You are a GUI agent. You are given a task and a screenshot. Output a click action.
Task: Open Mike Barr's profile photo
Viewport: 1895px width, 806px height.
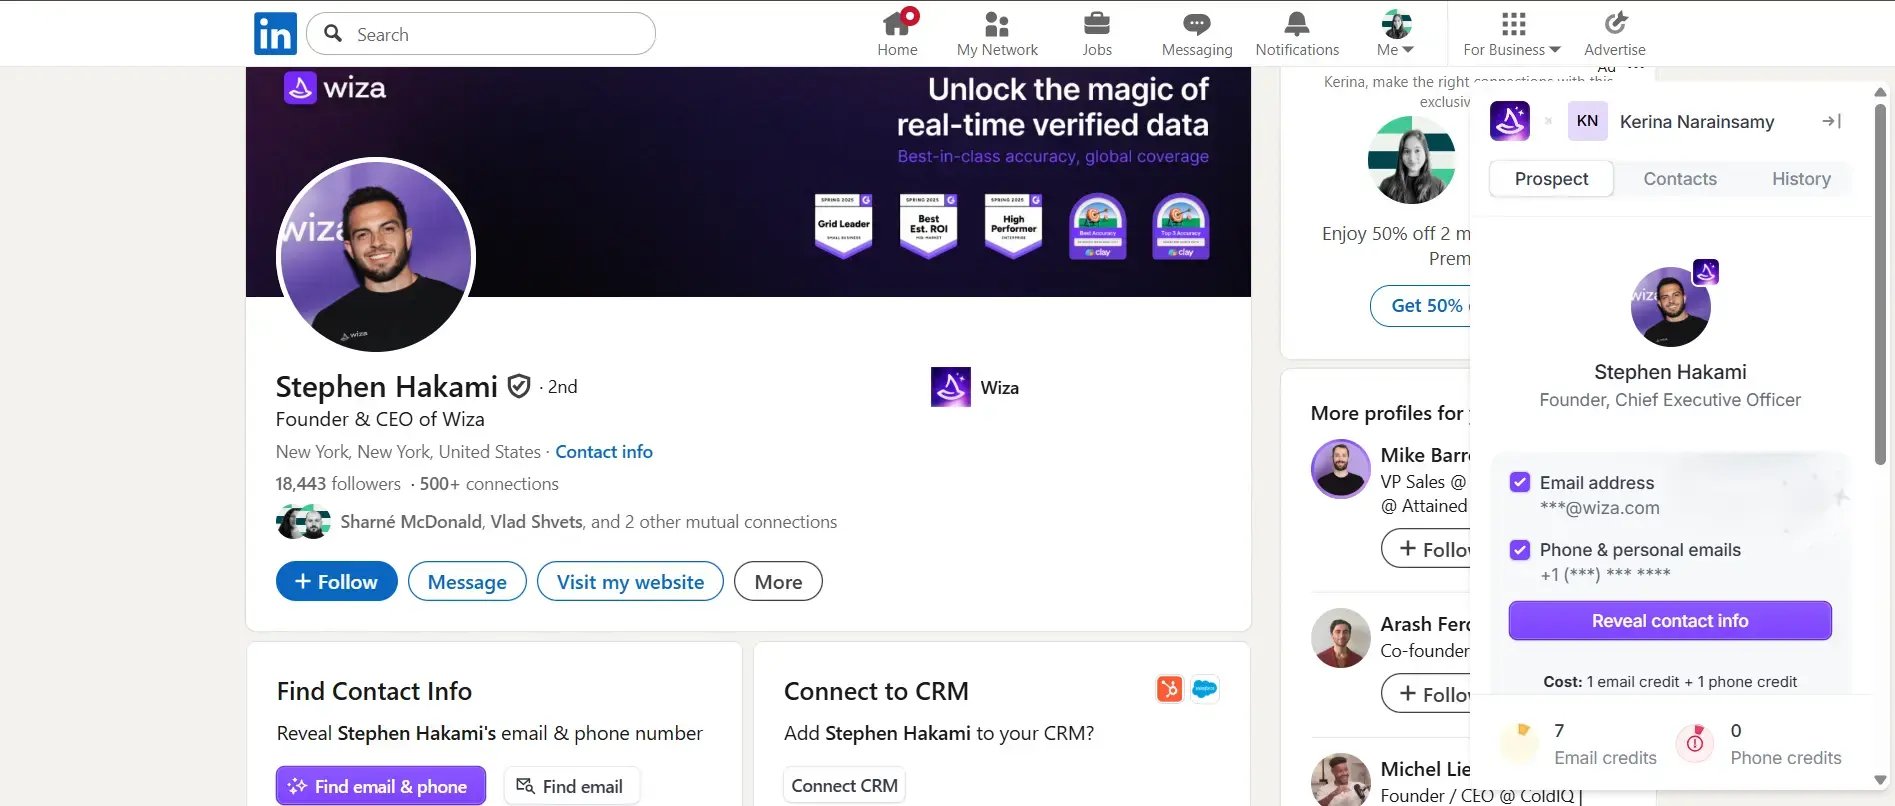pyautogui.click(x=1341, y=468)
